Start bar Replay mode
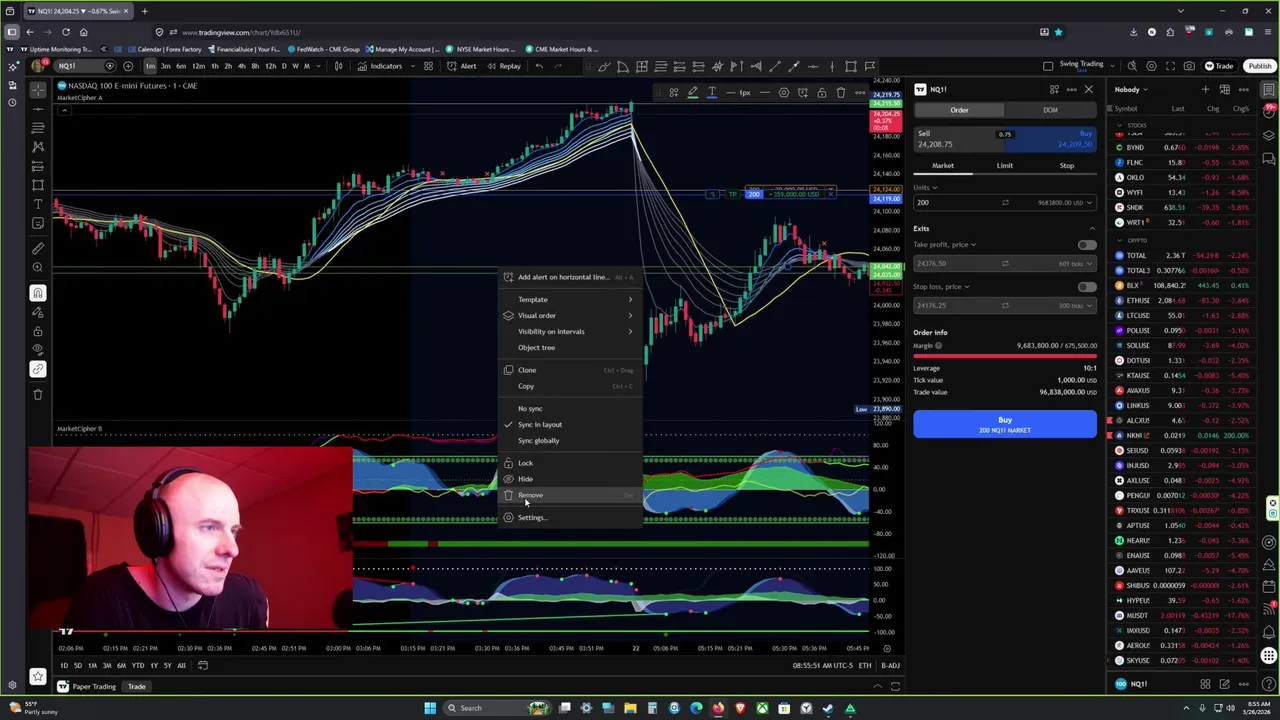Screen dimensions: 1280x720 (x=504, y=66)
